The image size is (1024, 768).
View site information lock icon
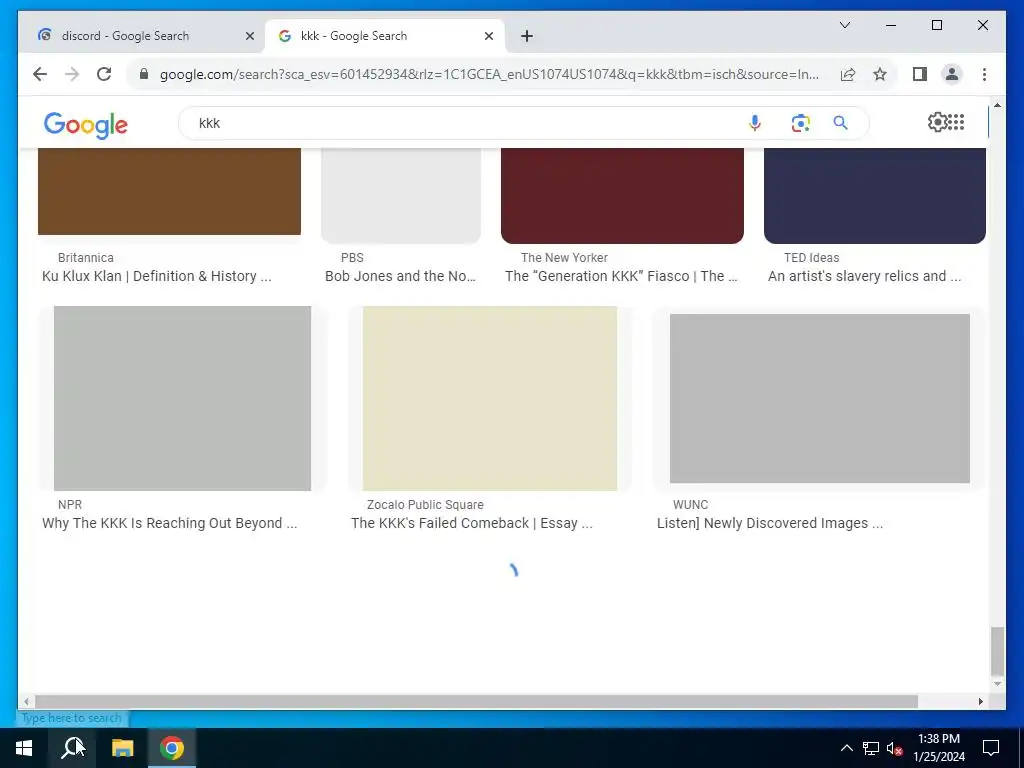coord(144,74)
